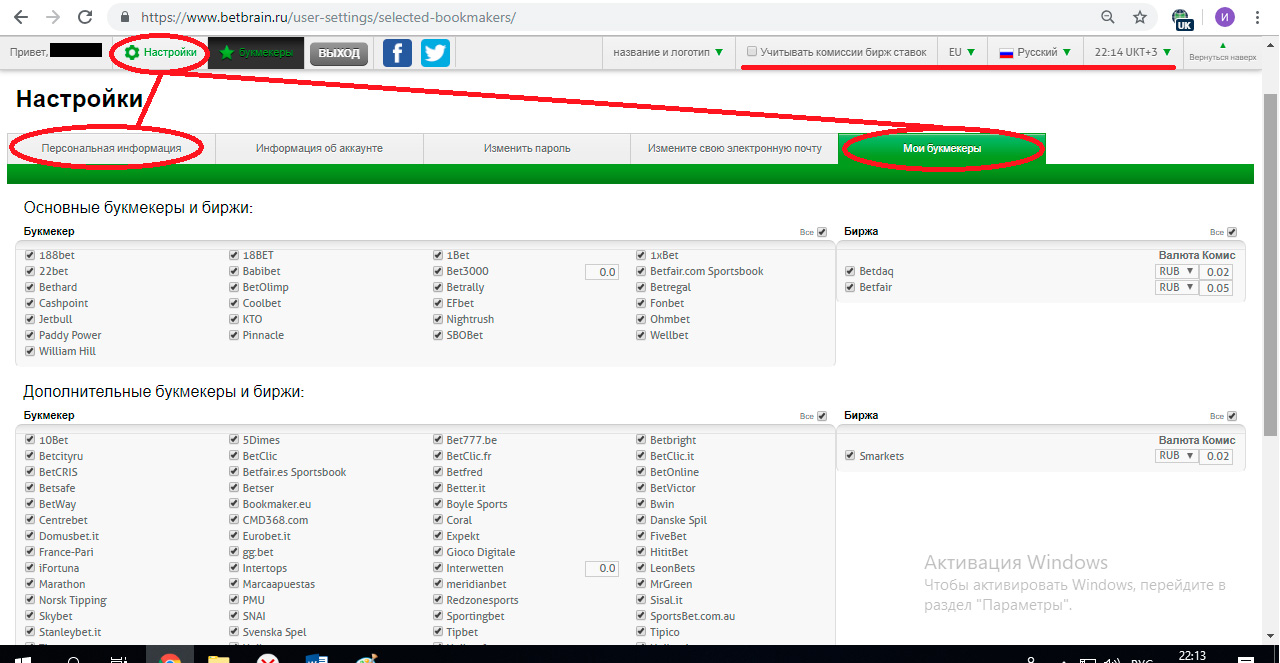
Task: Open the Chrome profile avatar
Action: 1225,17
